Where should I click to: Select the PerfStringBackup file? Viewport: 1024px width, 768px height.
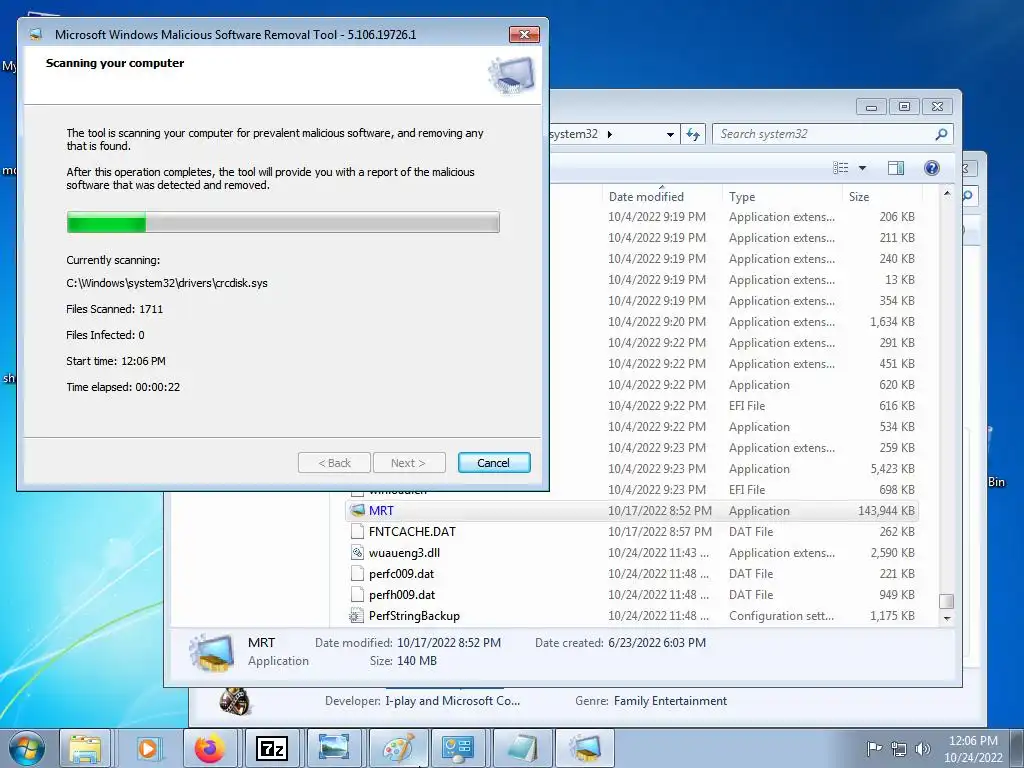pos(632,615)
